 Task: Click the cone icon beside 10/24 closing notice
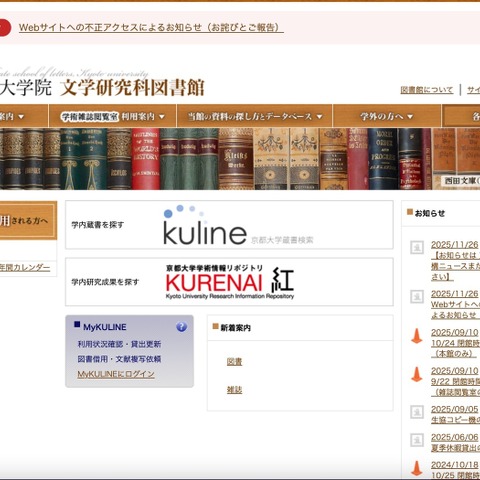[417, 336]
